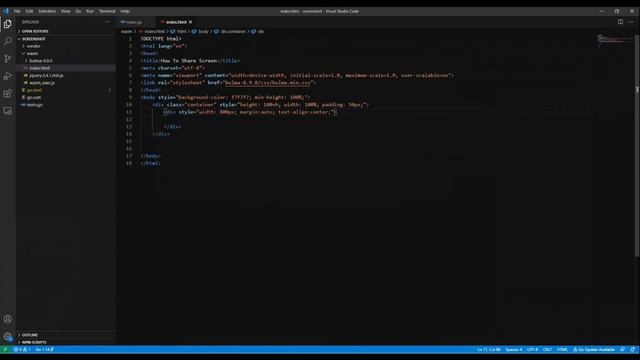Open the Run menu
This screenshot has height=360, width=640.
coord(90,11)
